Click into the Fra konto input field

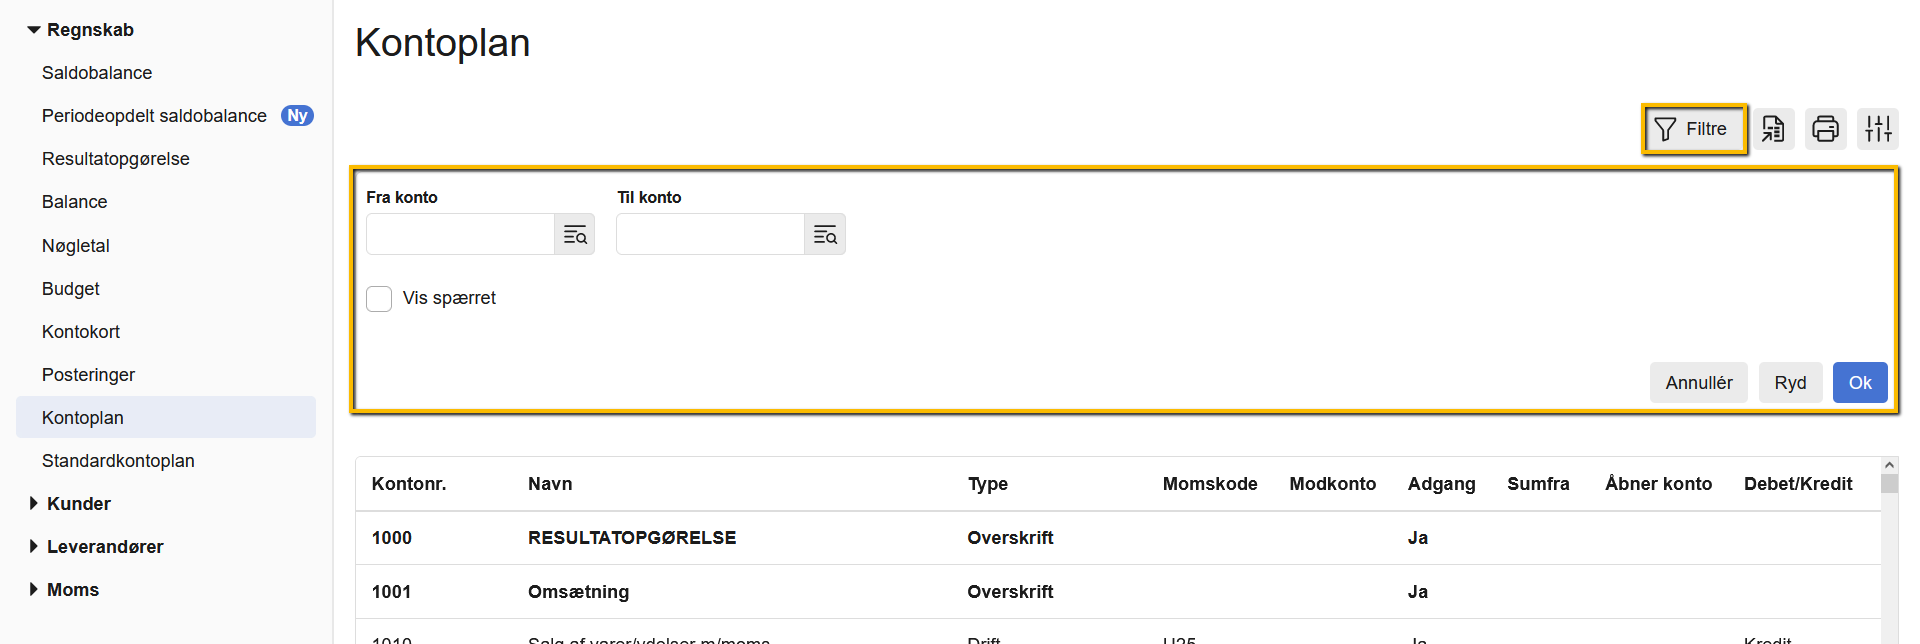(x=460, y=235)
